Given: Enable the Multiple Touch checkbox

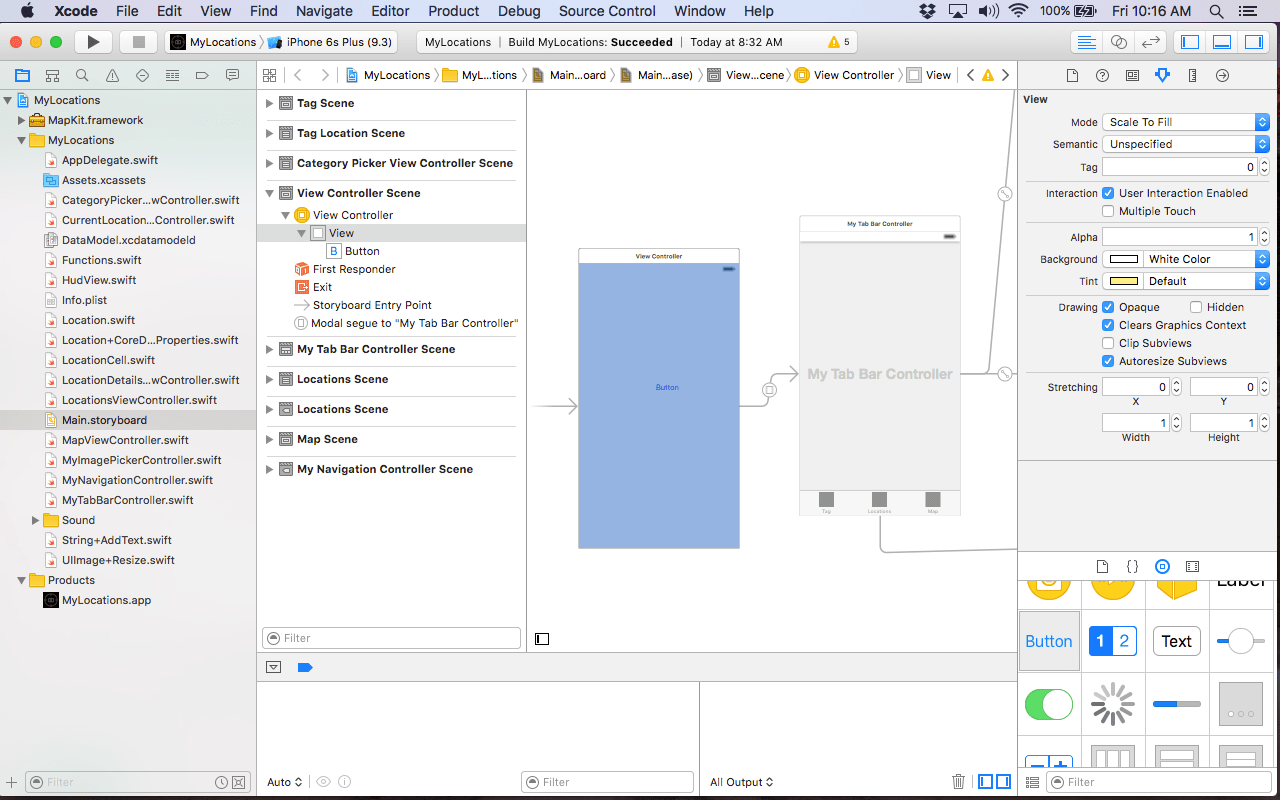Looking at the screenshot, I should coord(1108,211).
